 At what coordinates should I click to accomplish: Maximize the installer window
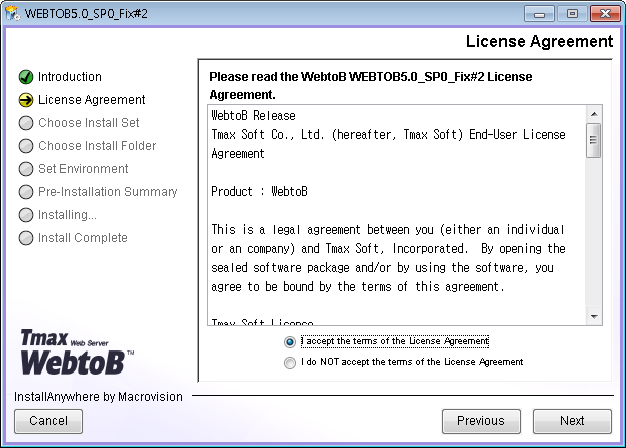(x=572, y=14)
